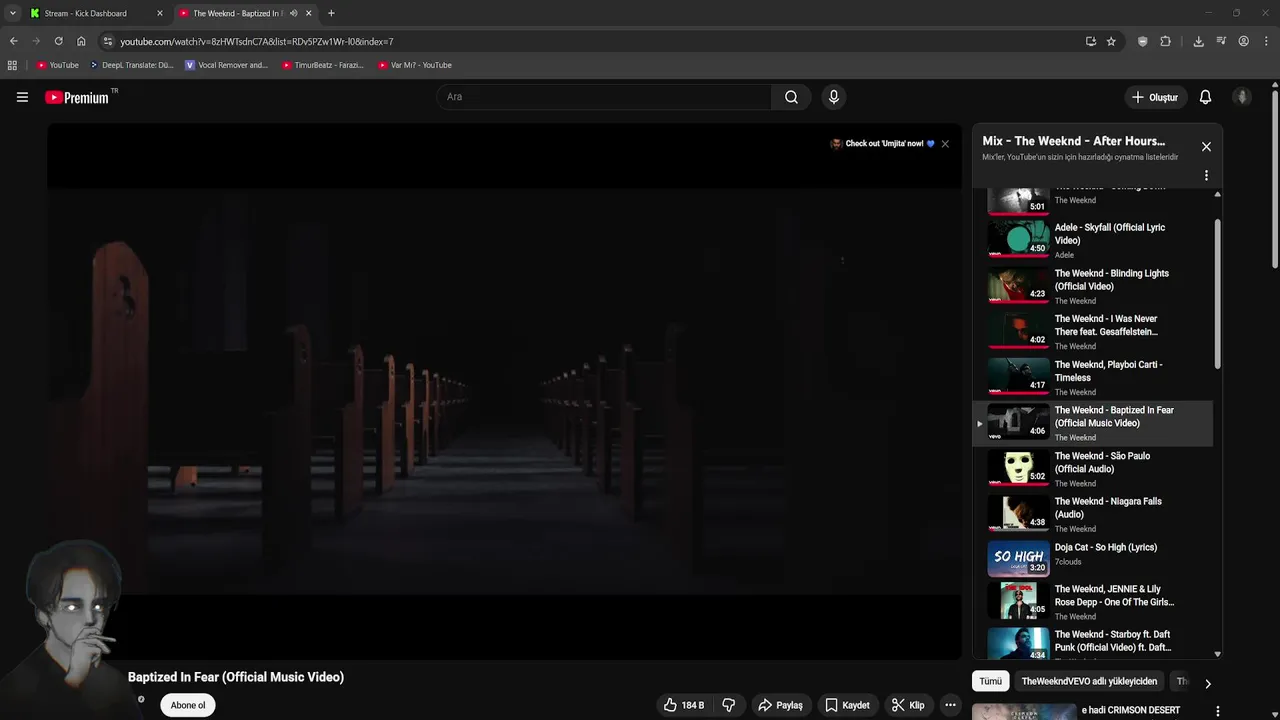Show more filter chips with arrow
The height and width of the screenshot is (720, 1280).
(1207, 684)
